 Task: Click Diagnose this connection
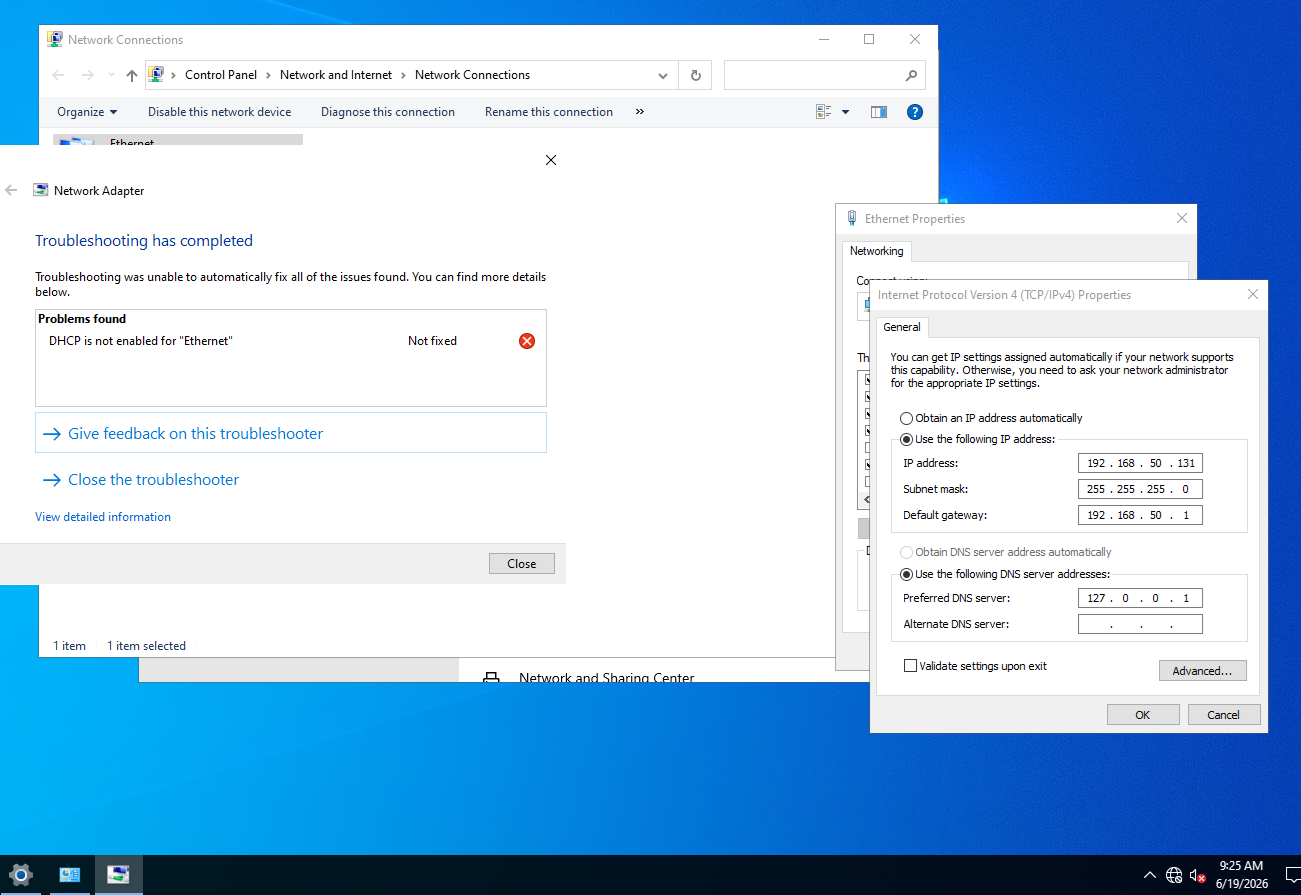[x=388, y=112]
